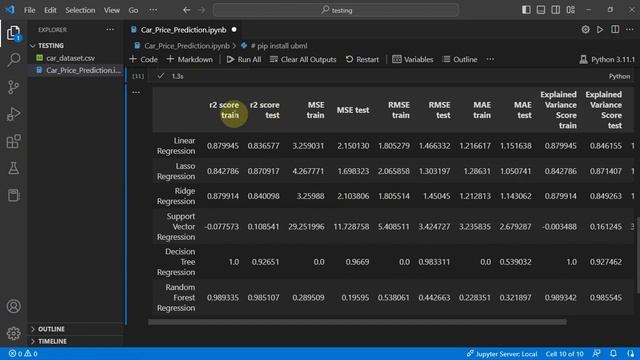Viewport: 640px width, 360px height.
Task: Click the value 29.251996 in the table
Action: (306, 227)
